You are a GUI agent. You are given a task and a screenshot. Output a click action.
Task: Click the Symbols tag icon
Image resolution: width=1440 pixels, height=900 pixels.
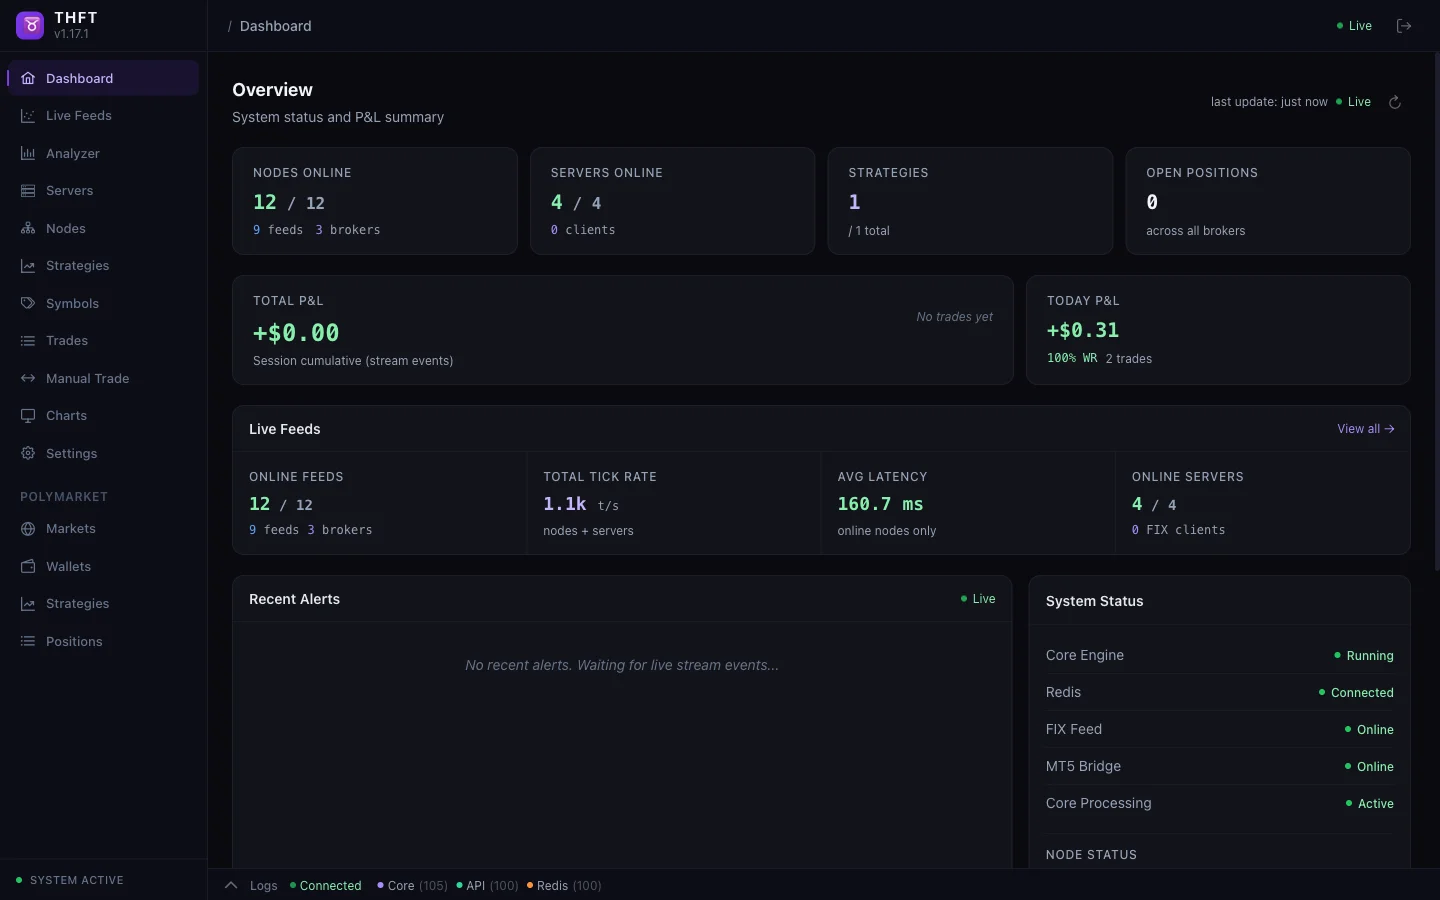coord(28,303)
